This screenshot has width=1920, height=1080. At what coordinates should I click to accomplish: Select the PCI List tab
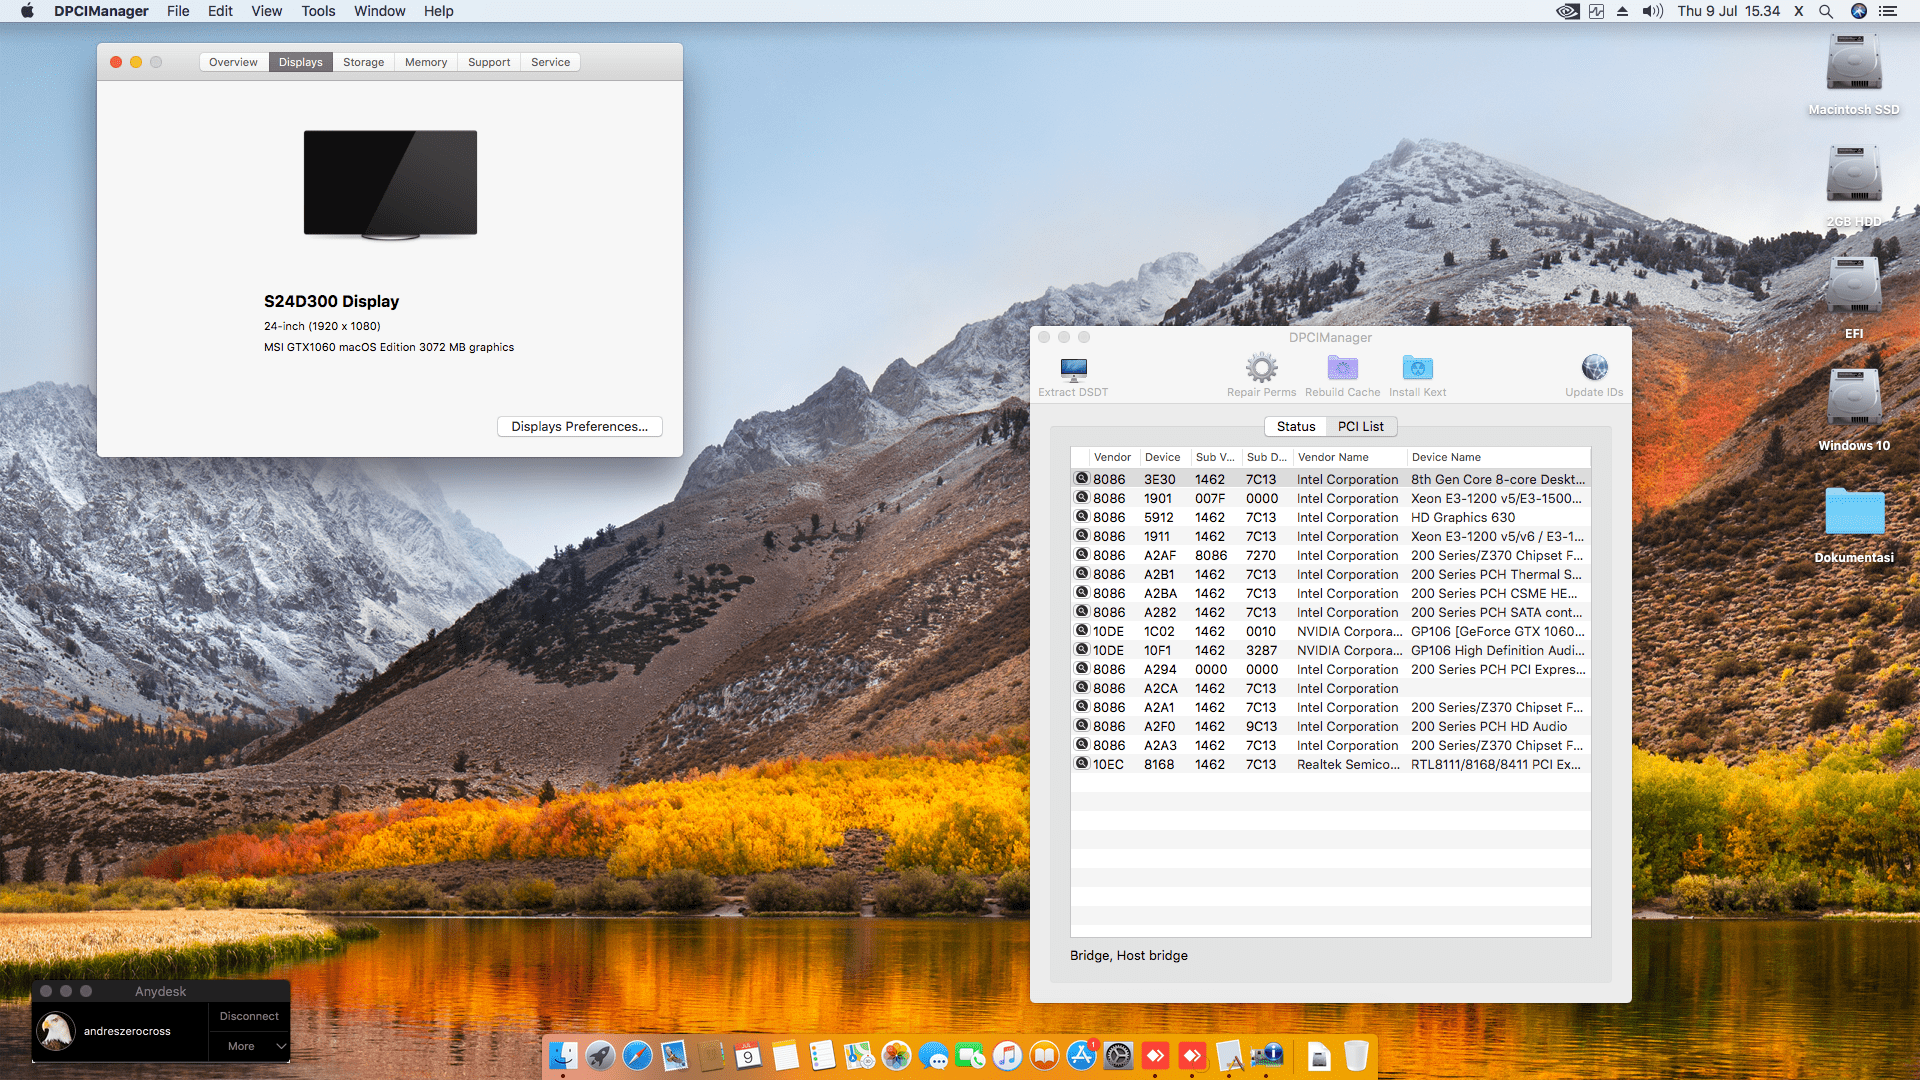tap(1361, 426)
